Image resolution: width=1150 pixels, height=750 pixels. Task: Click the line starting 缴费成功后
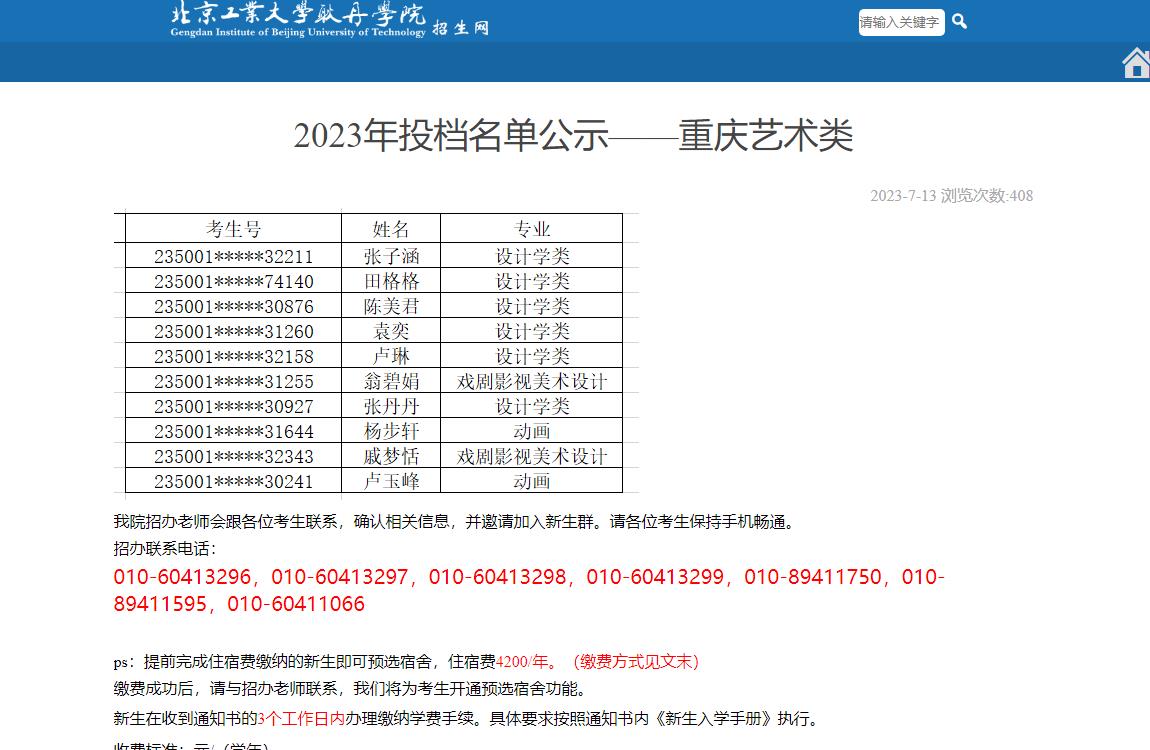click(353, 689)
